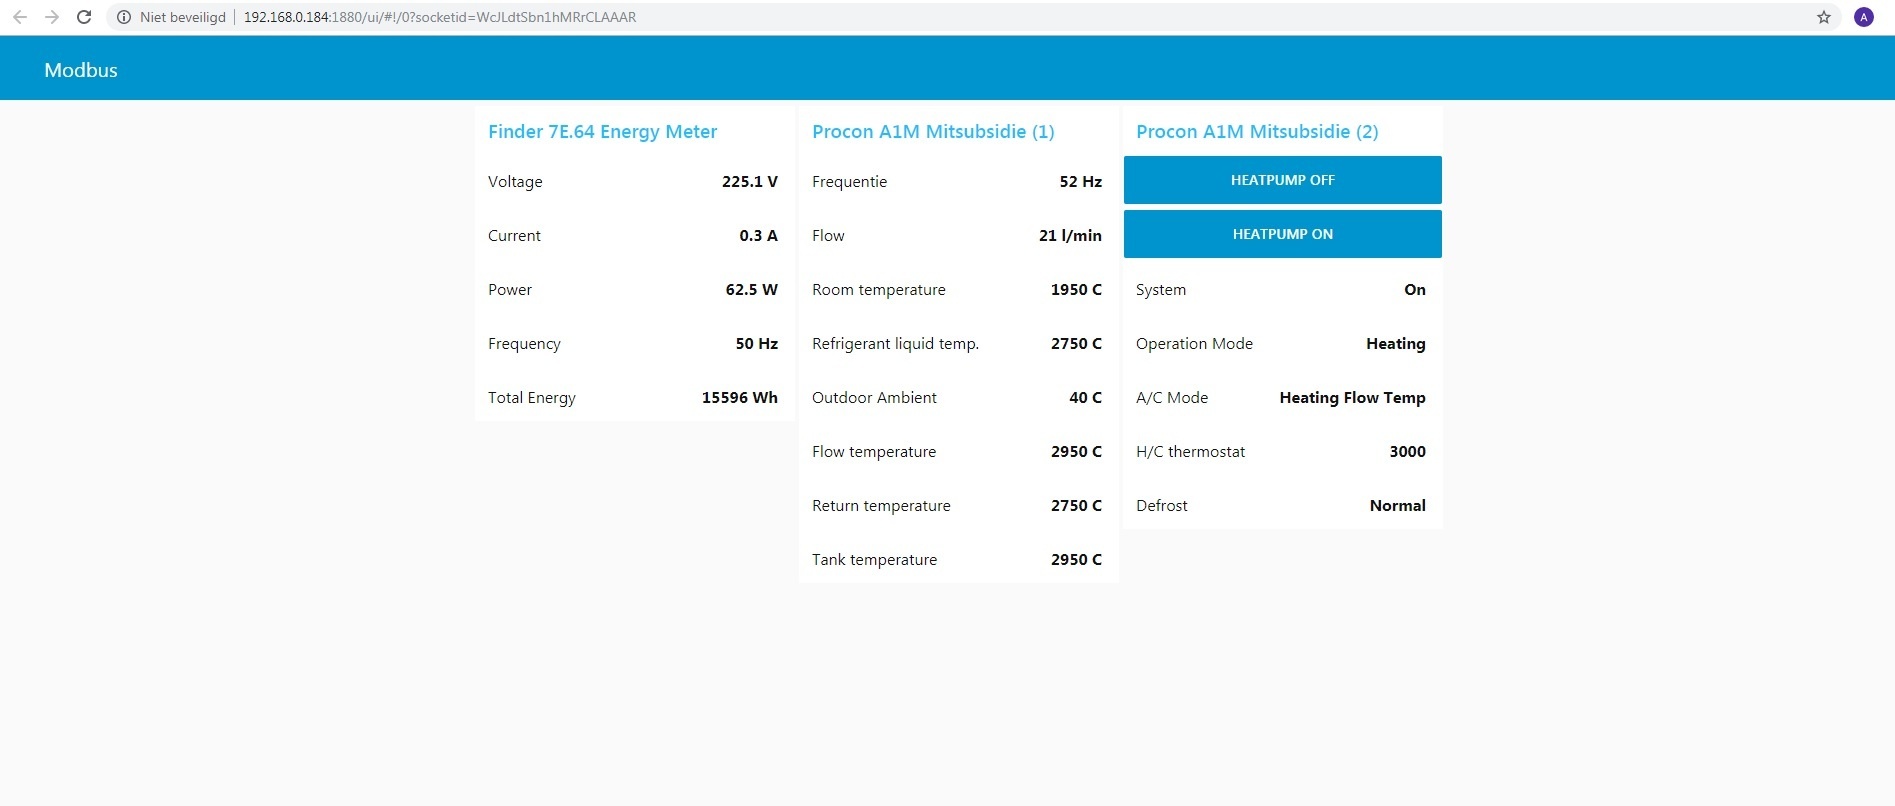The height and width of the screenshot is (806, 1895).
Task: Click the Procon A1M Mitsubsidie (2) heading
Action: coord(1257,132)
